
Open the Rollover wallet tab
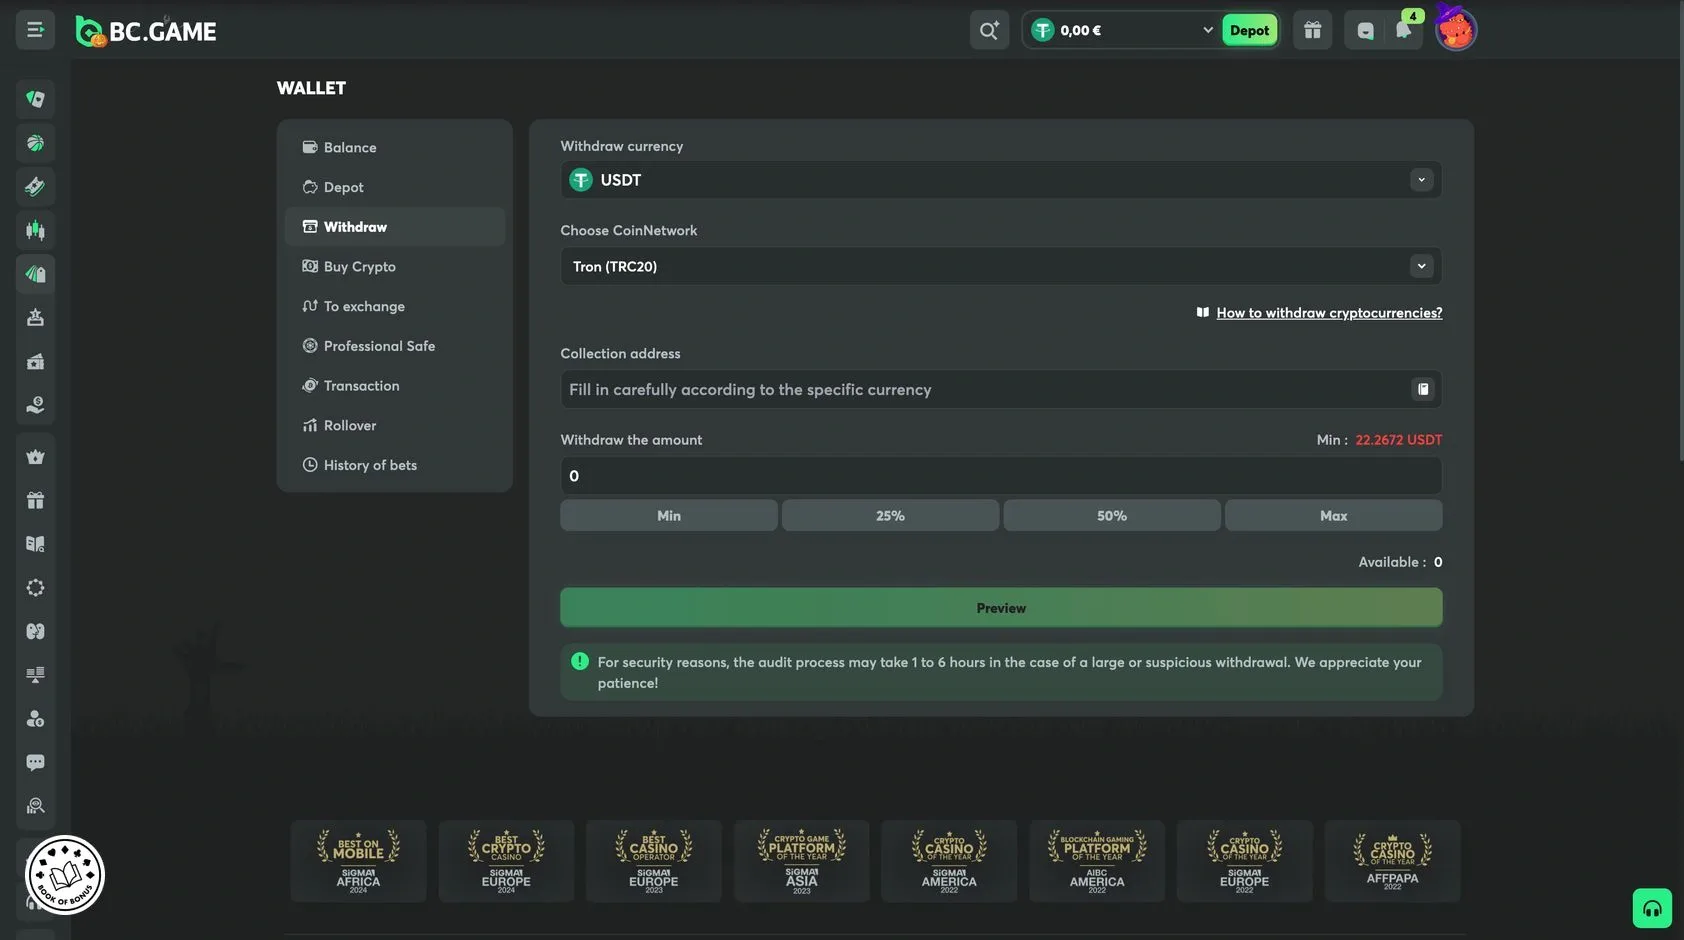pyautogui.click(x=395, y=425)
